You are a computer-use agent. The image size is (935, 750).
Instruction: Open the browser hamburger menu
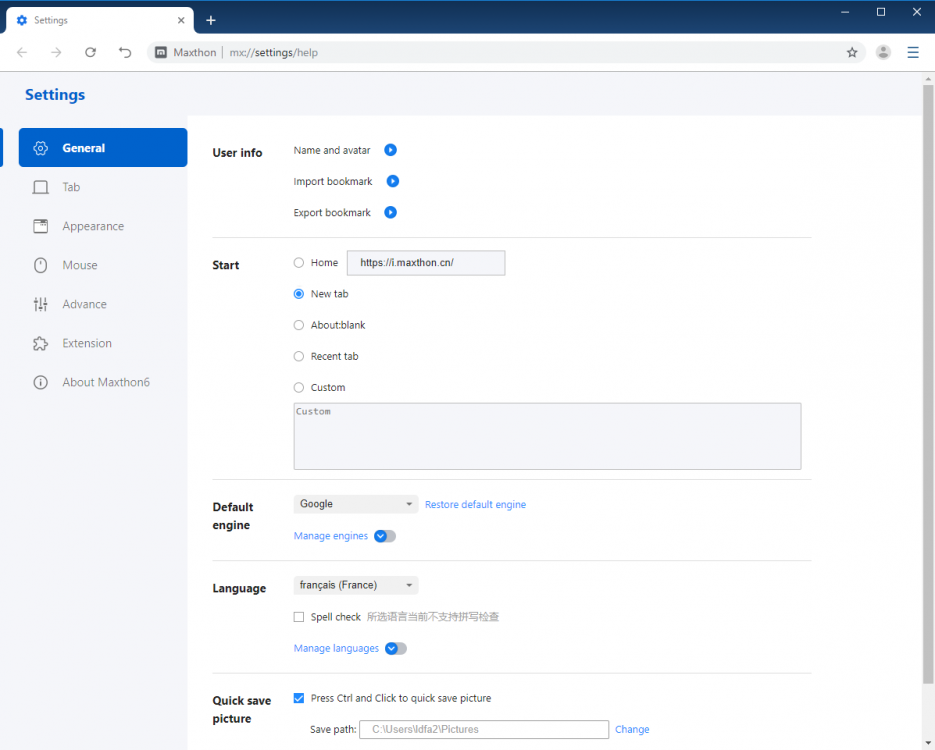[913, 52]
